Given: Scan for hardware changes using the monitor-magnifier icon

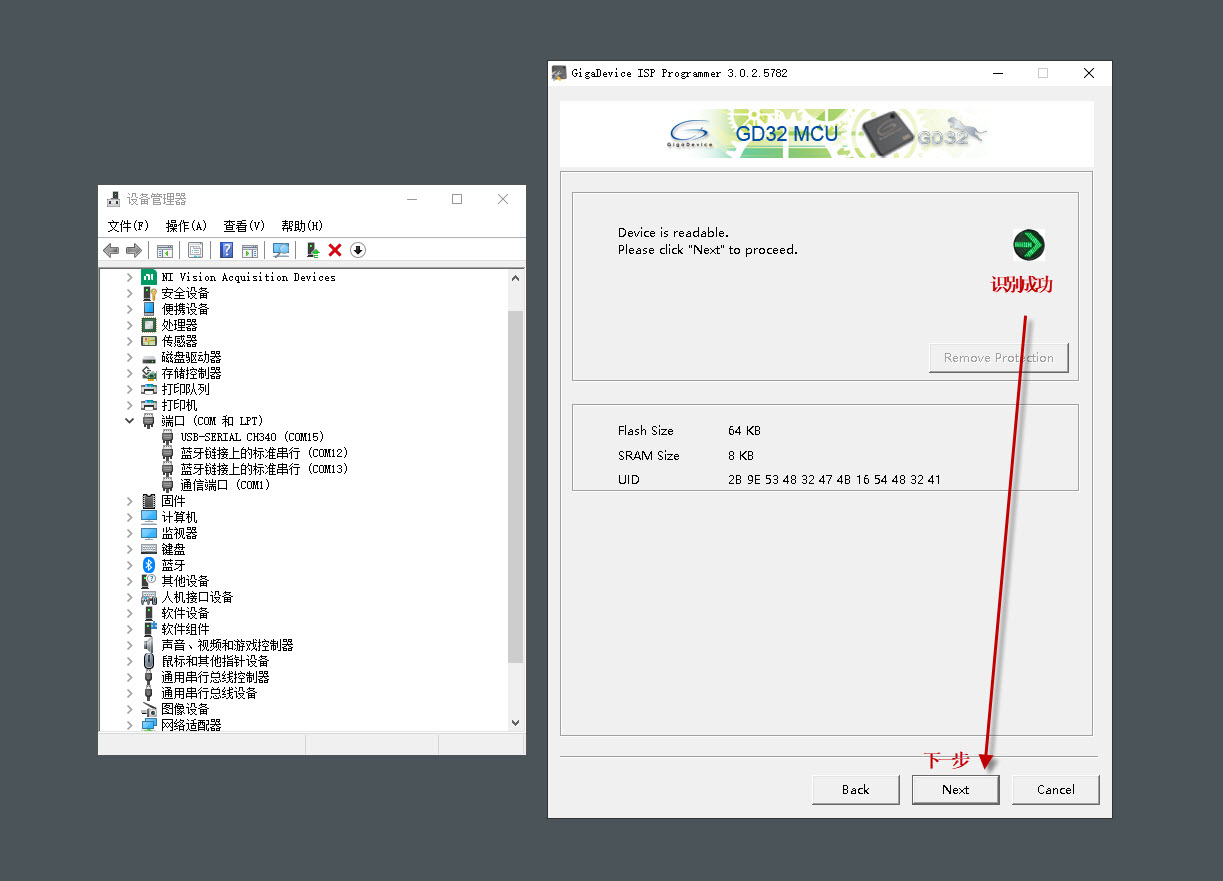Looking at the screenshot, I should [281, 250].
